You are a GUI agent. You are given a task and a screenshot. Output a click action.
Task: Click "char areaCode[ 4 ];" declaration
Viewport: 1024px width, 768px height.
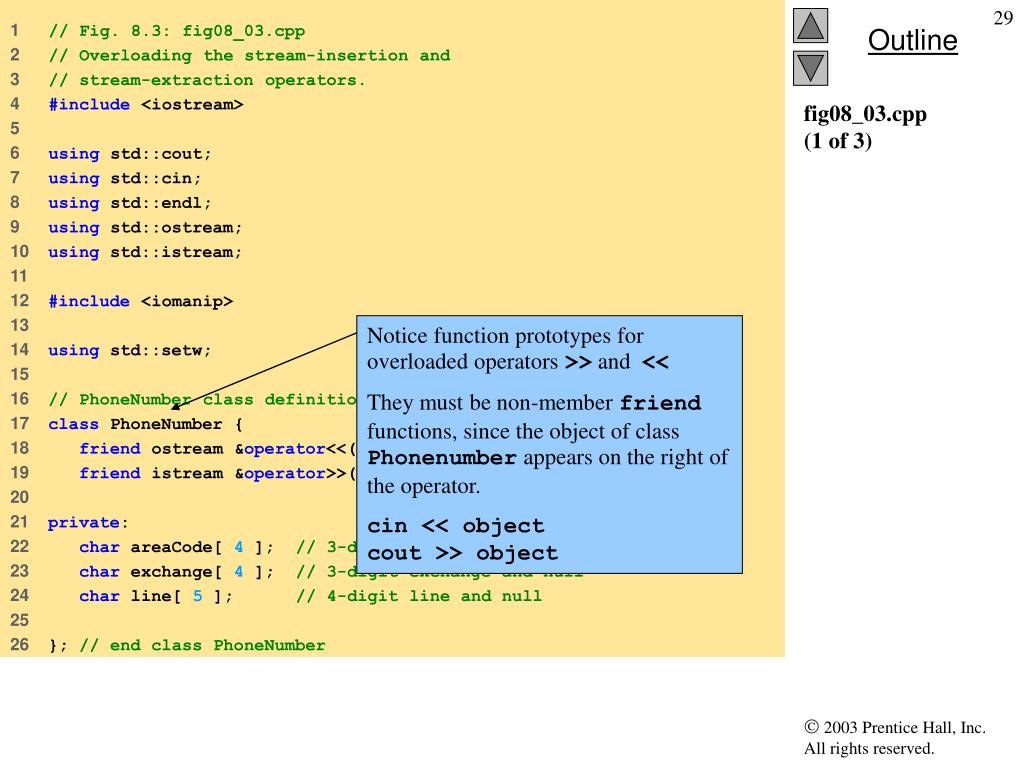pos(176,547)
